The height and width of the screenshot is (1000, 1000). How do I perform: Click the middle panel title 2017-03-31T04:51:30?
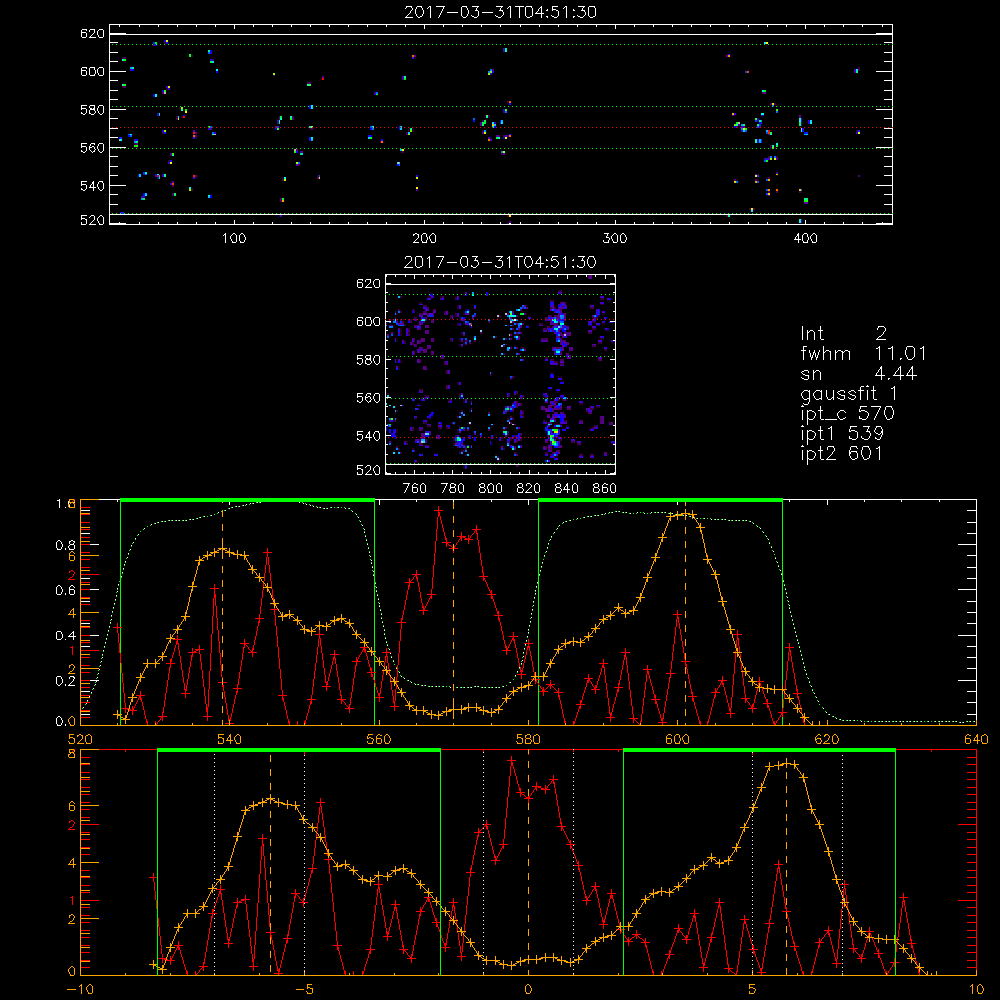(501, 262)
